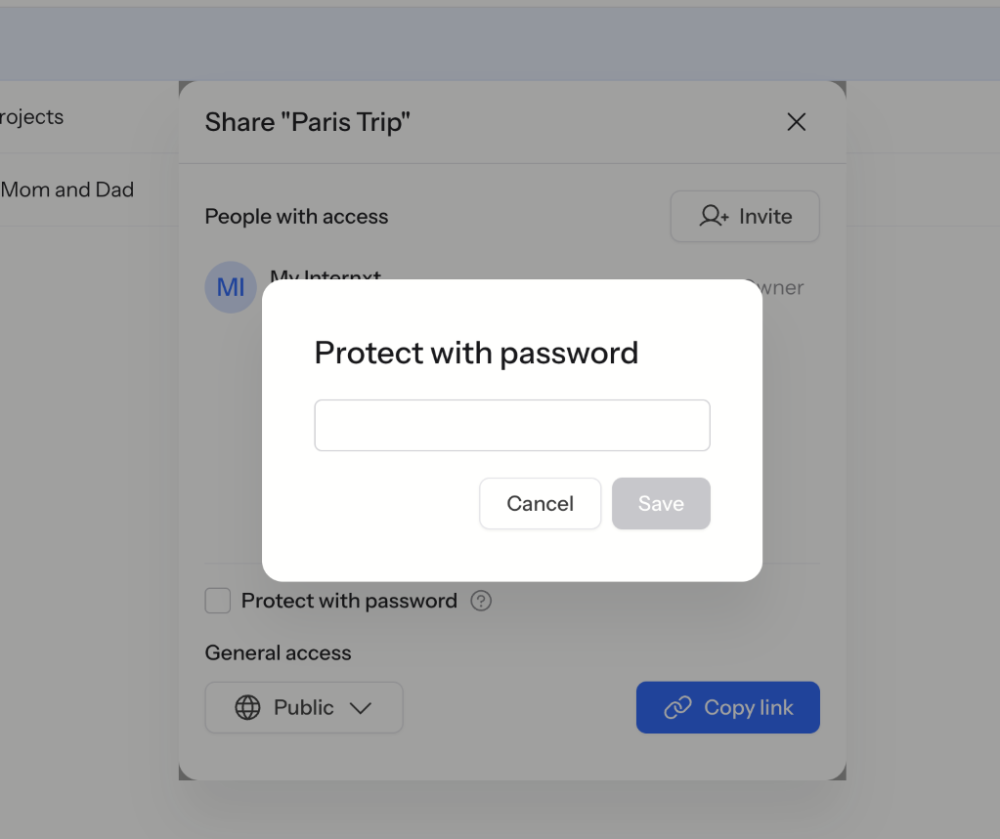The width and height of the screenshot is (1000, 839).
Task: Open the Mom and Dad item in sidebar
Action: tap(67, 189)
